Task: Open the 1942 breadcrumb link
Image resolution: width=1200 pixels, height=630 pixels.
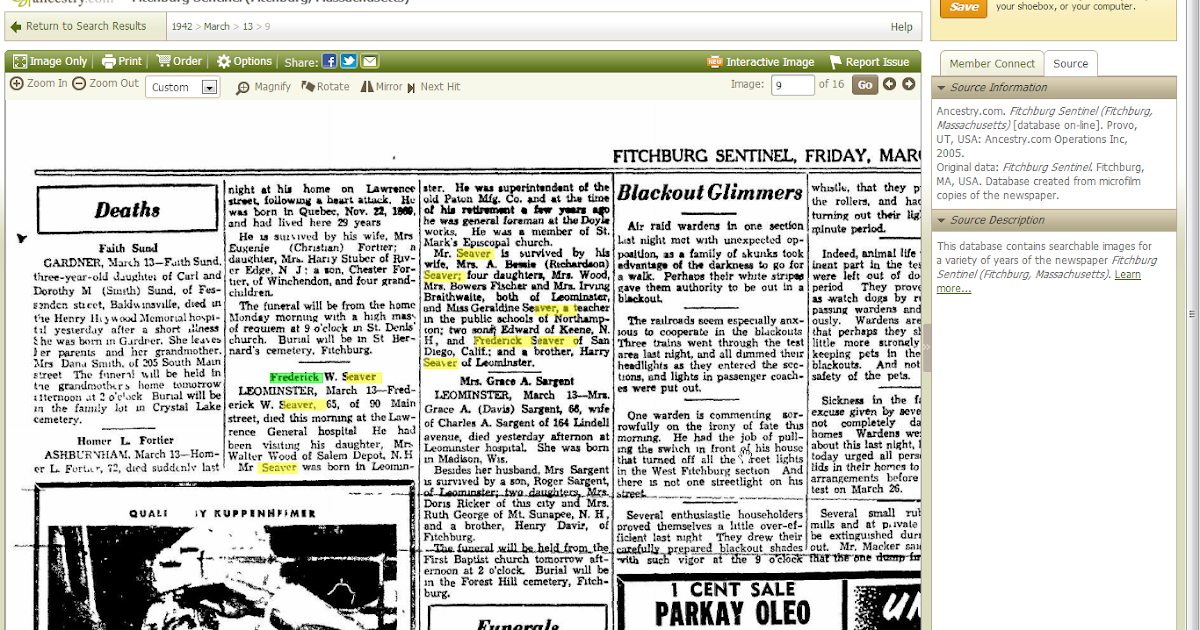Action: 182,26
